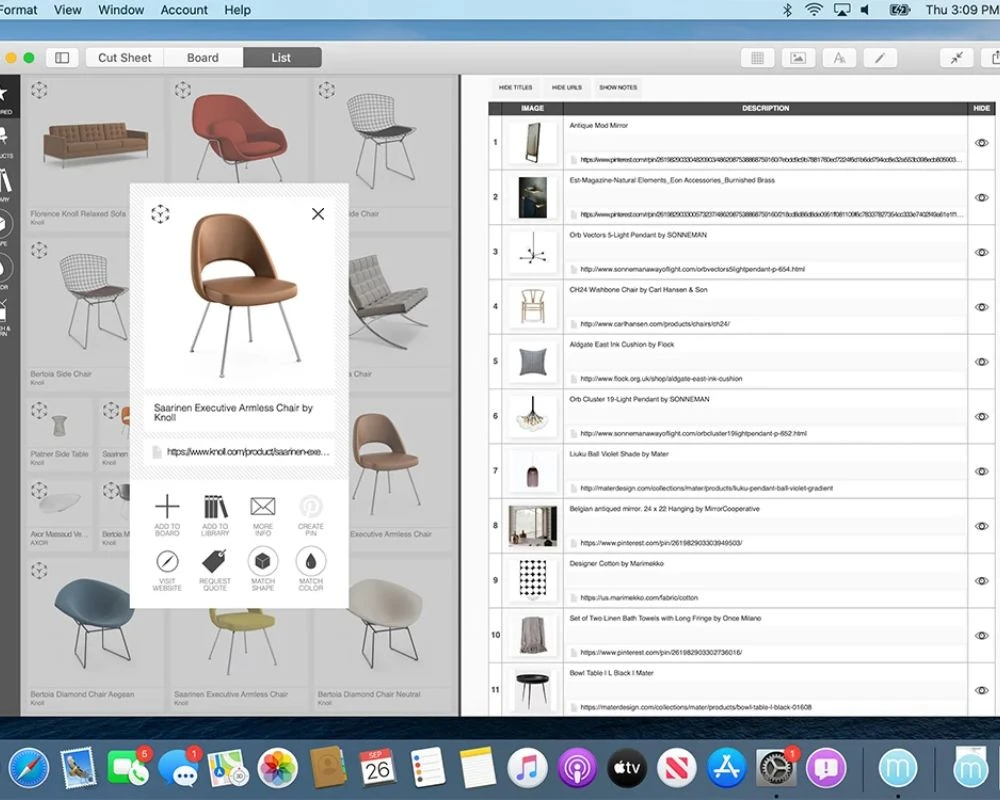
Task: Open the Music app in Dock
Action: (527, 767)
